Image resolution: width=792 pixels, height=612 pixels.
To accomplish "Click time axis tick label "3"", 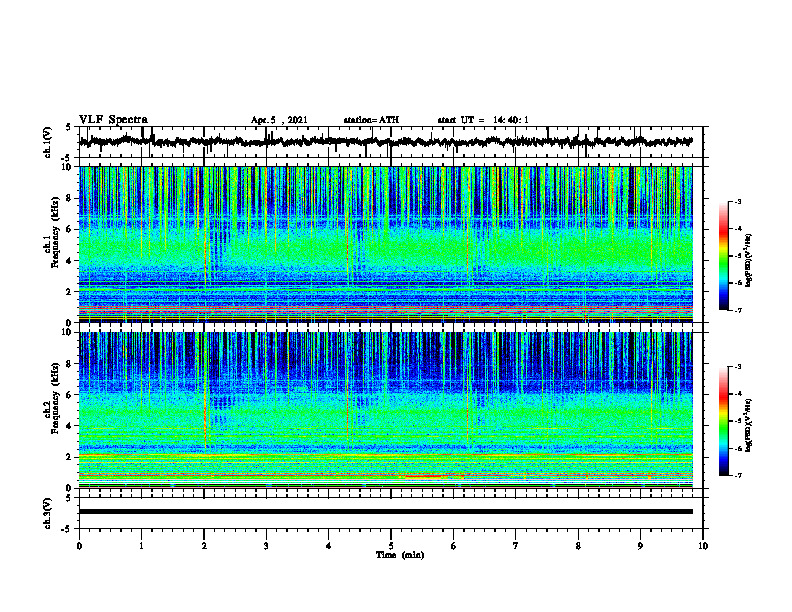I will (266, 546).
